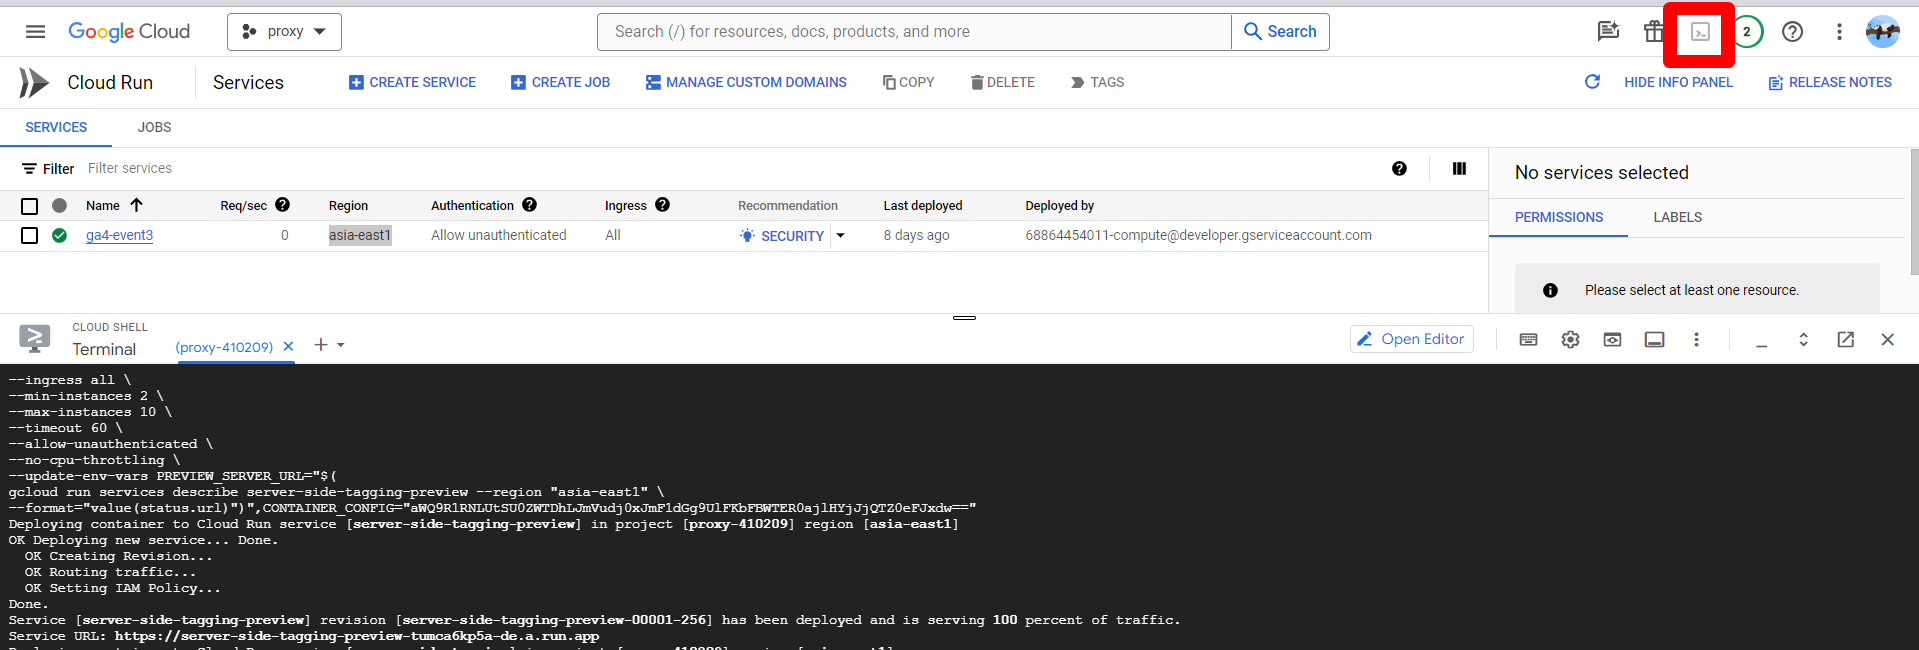Open the main navigation hamburger menu

[x=35, y=32]
